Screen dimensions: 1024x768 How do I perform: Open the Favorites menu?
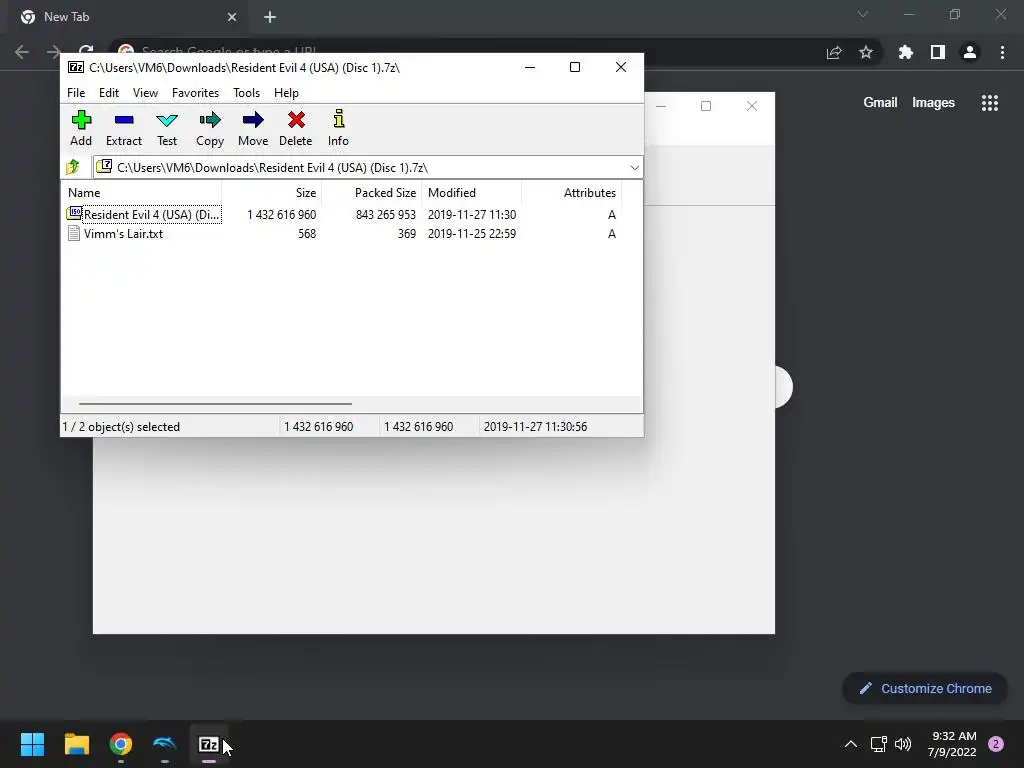click(x=195, y=93)
